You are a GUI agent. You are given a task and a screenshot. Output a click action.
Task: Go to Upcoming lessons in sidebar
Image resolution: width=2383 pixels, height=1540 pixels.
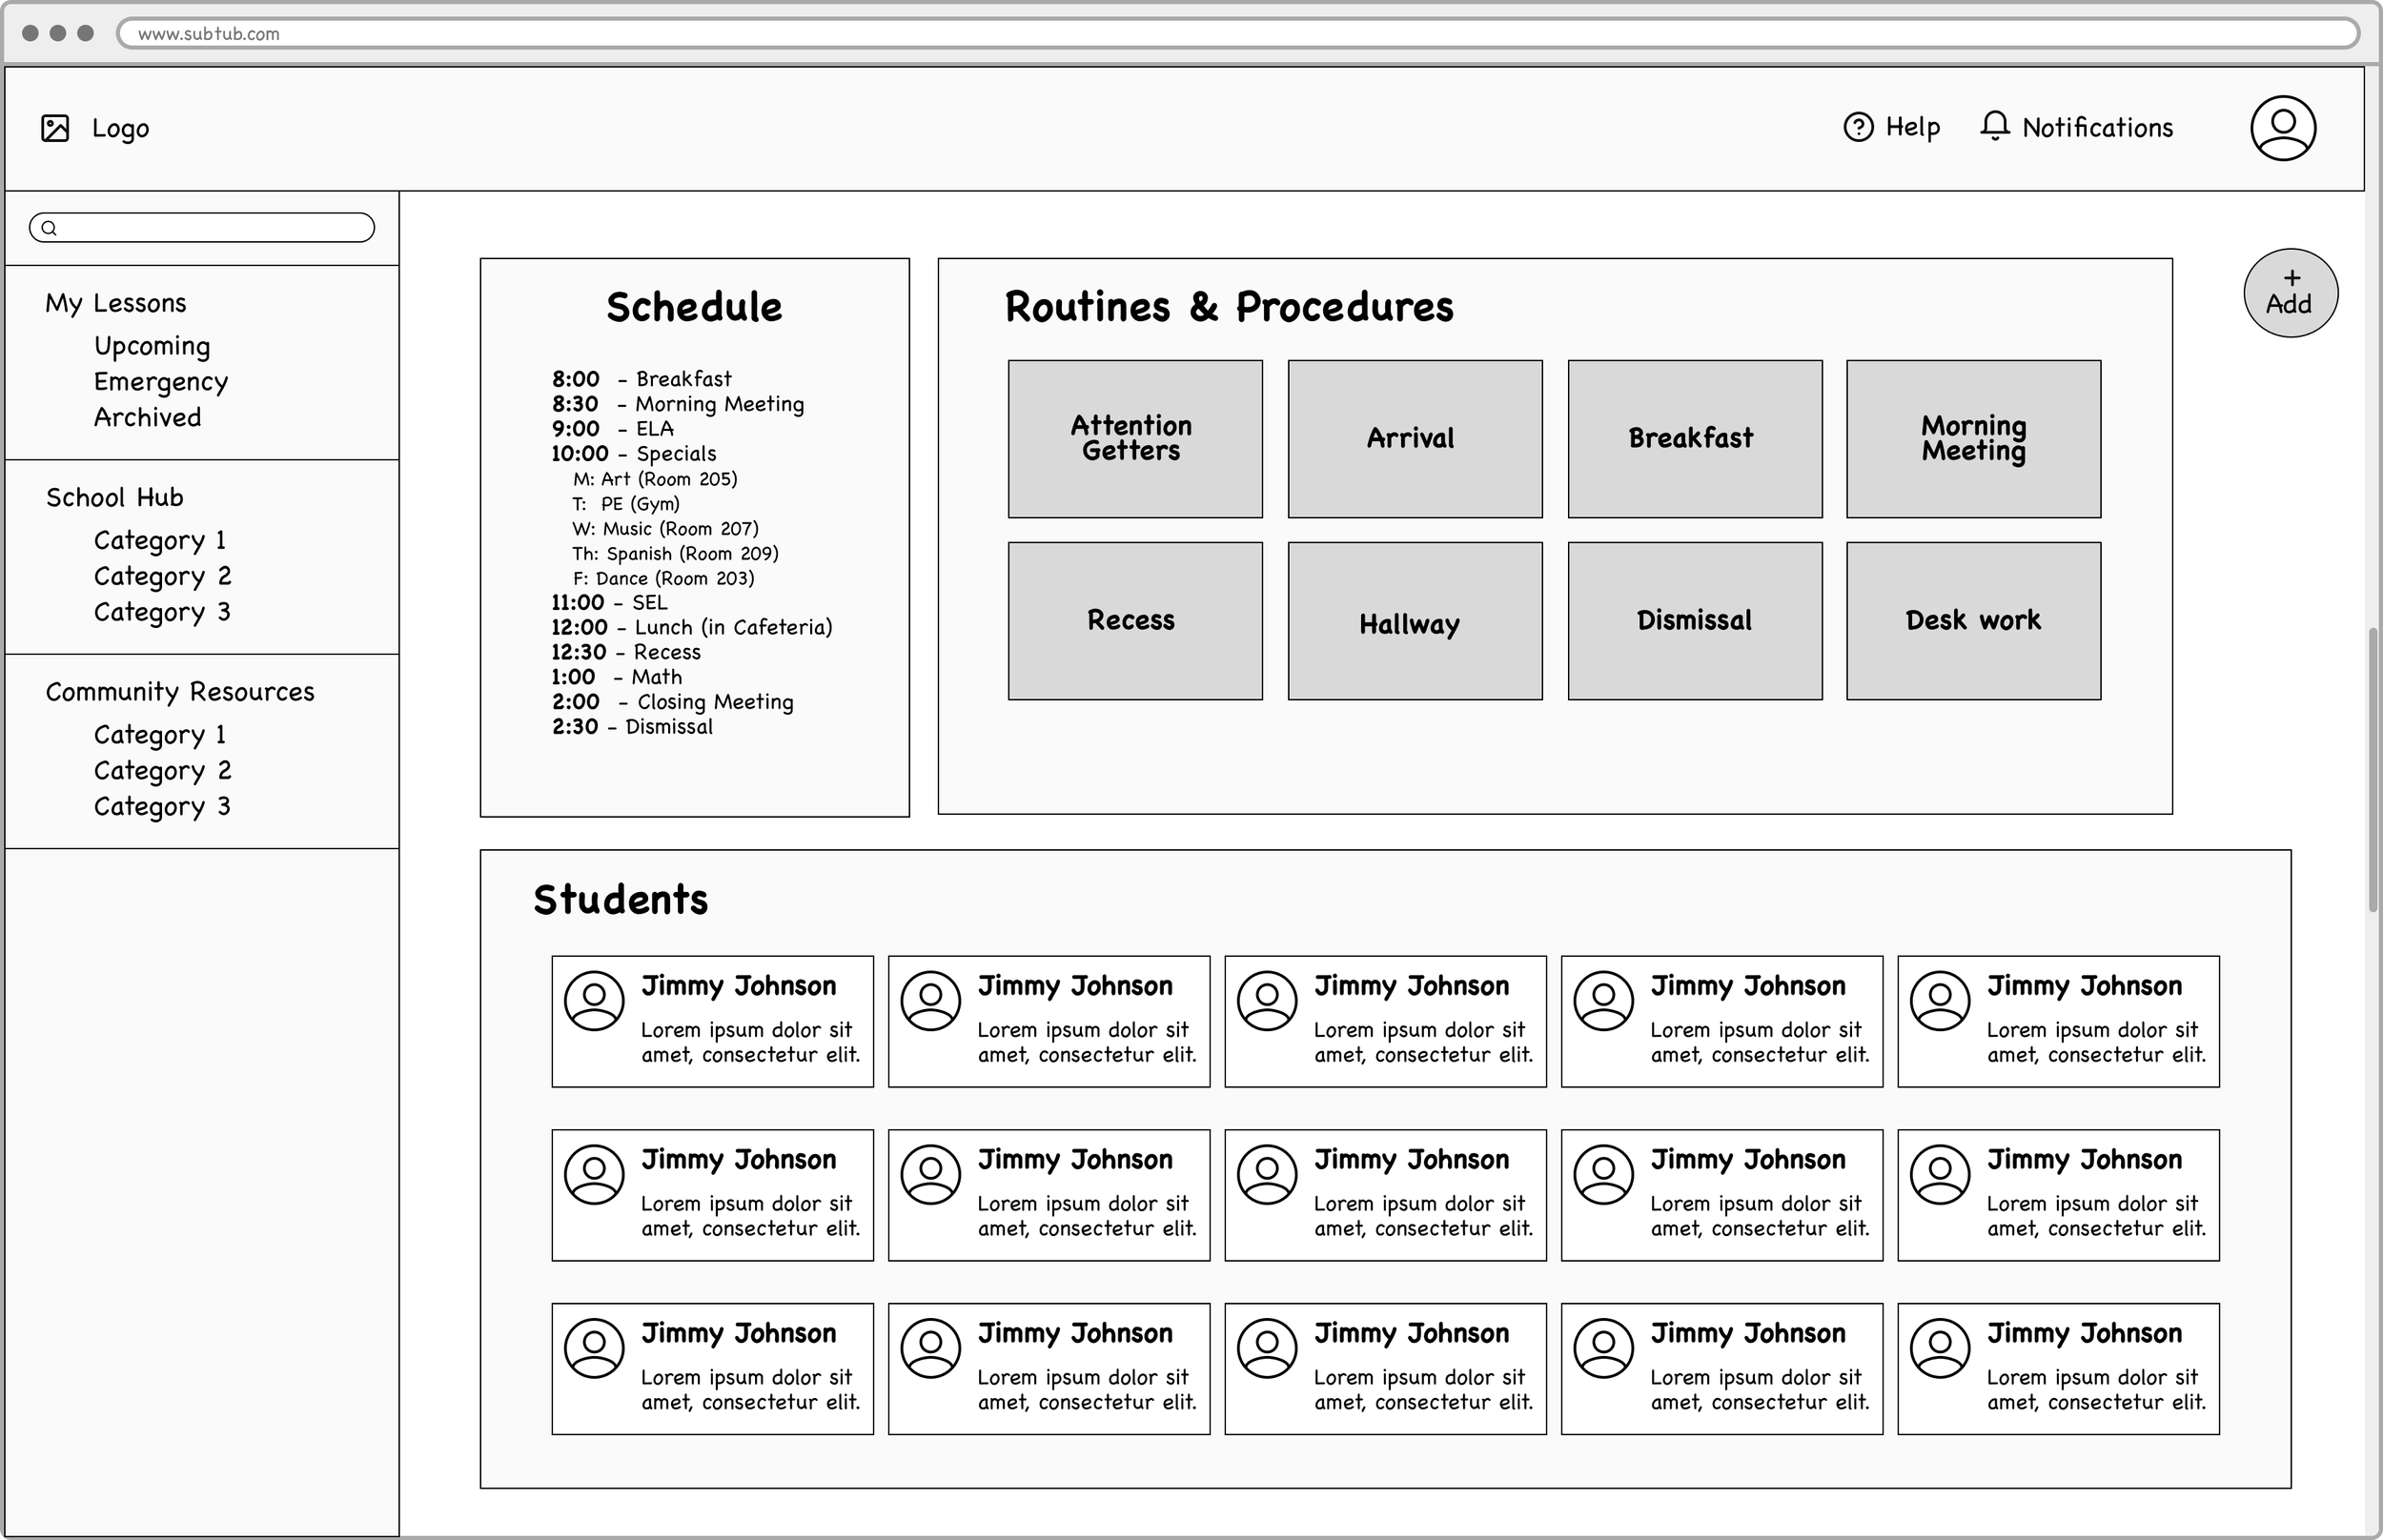[152, 346]
